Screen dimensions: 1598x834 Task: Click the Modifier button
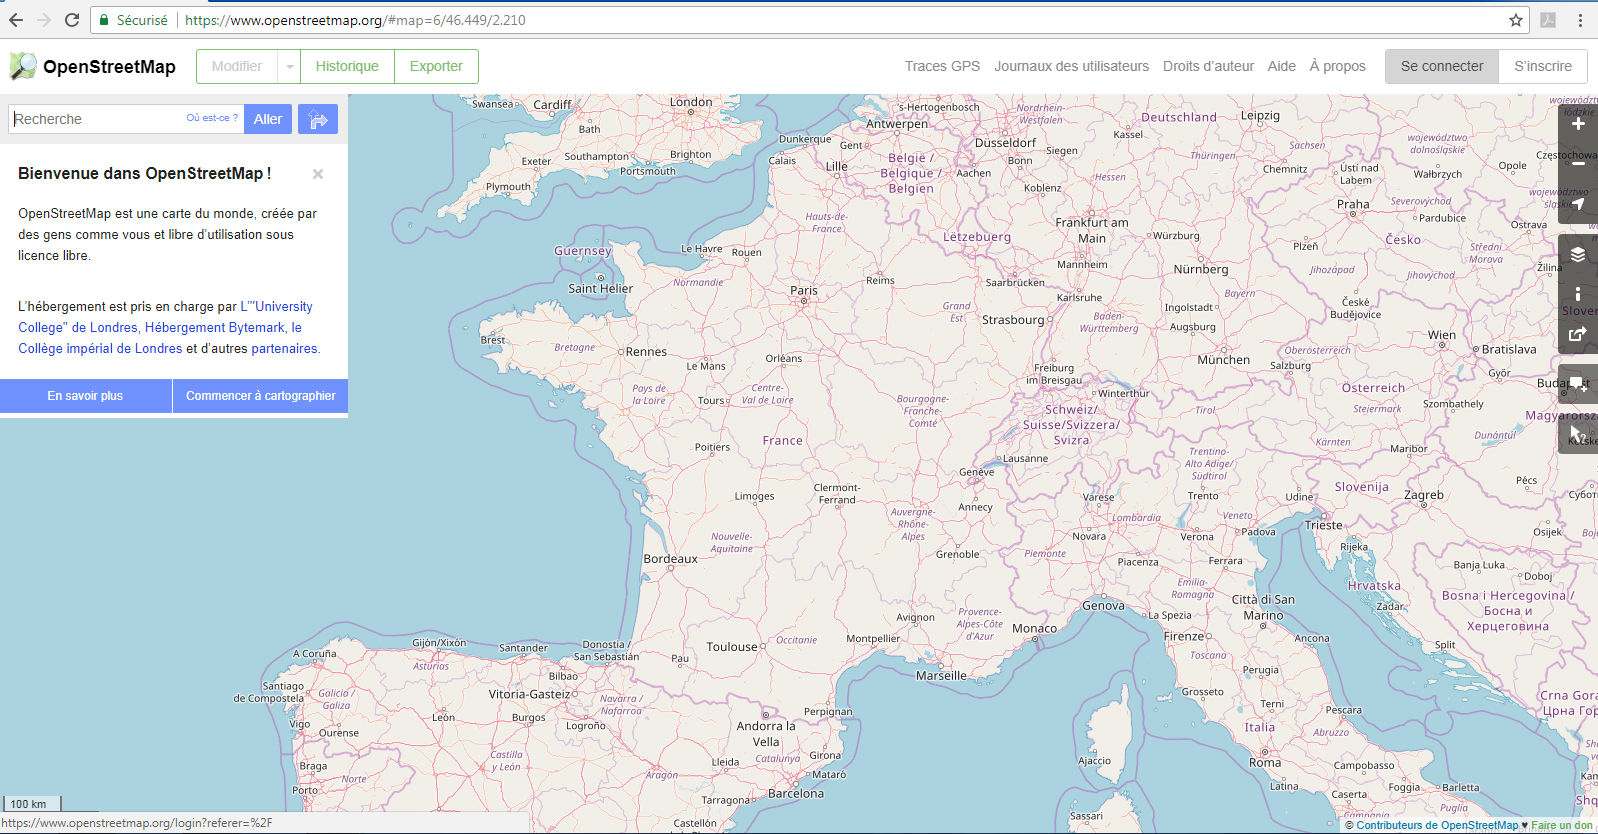[237, 66]
